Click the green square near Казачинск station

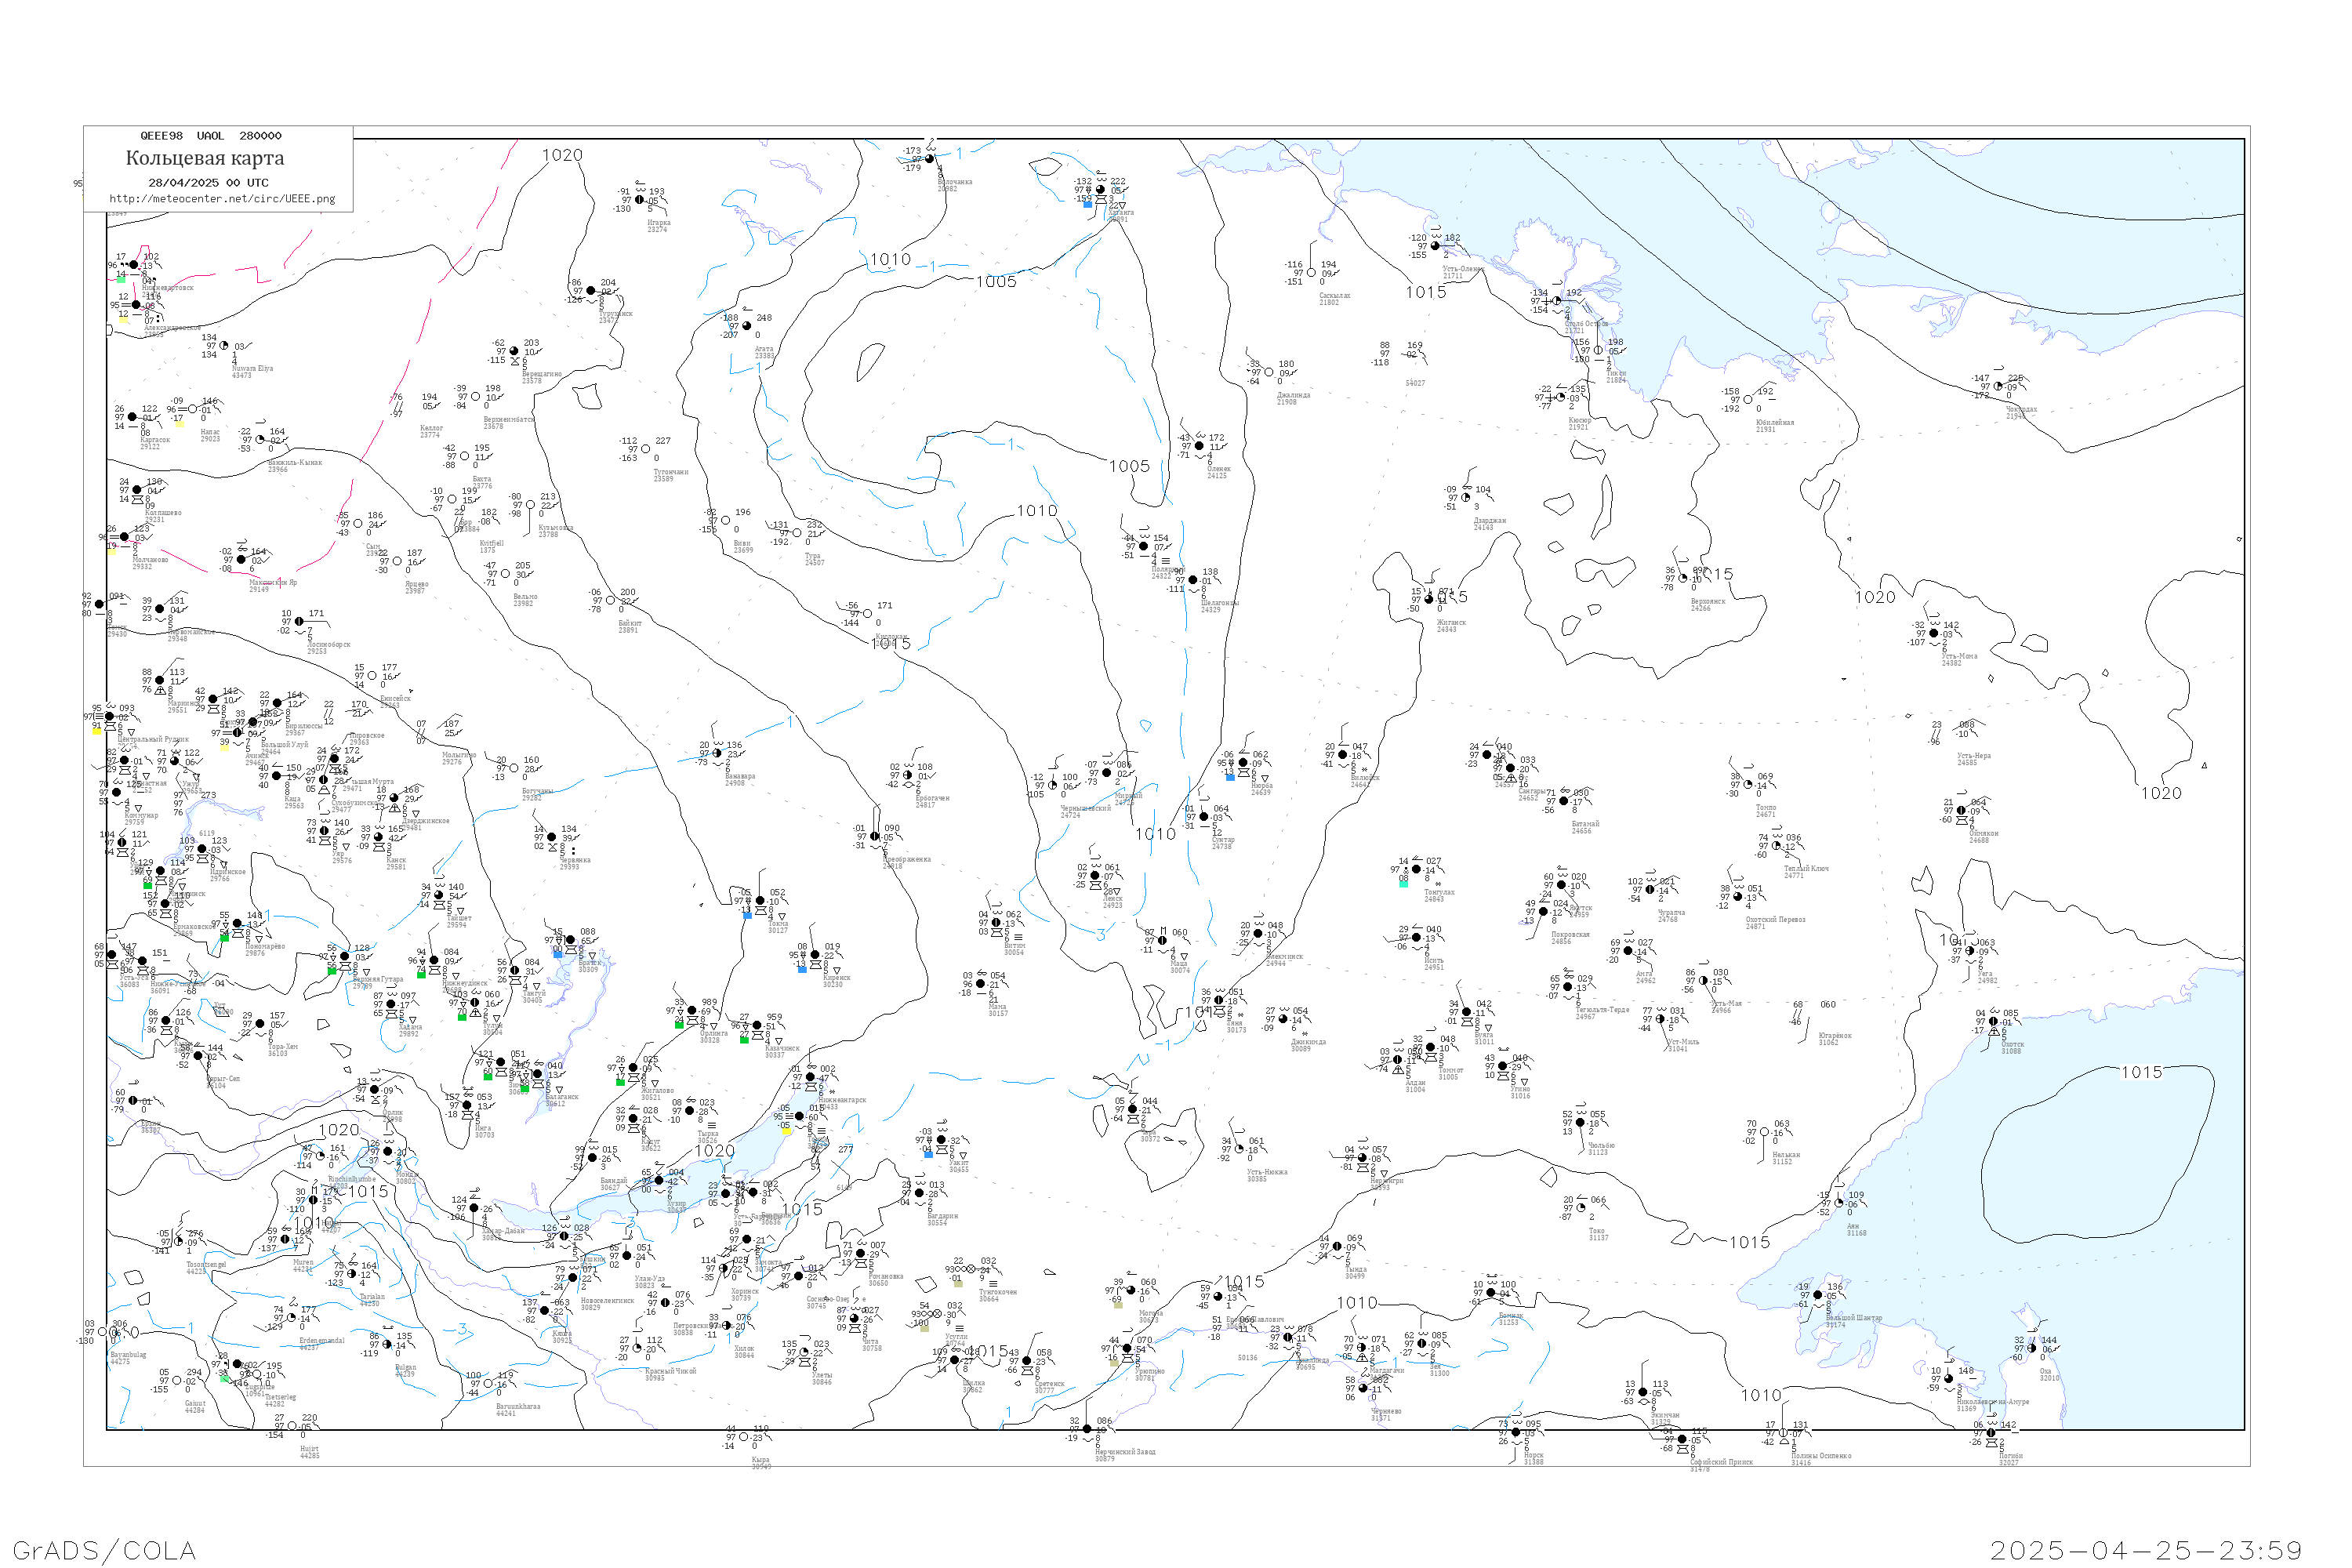tap(743, 1040)
